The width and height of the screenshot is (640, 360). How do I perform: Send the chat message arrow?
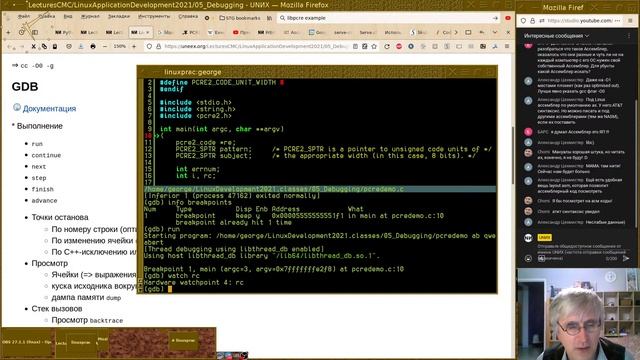[626, 258]
